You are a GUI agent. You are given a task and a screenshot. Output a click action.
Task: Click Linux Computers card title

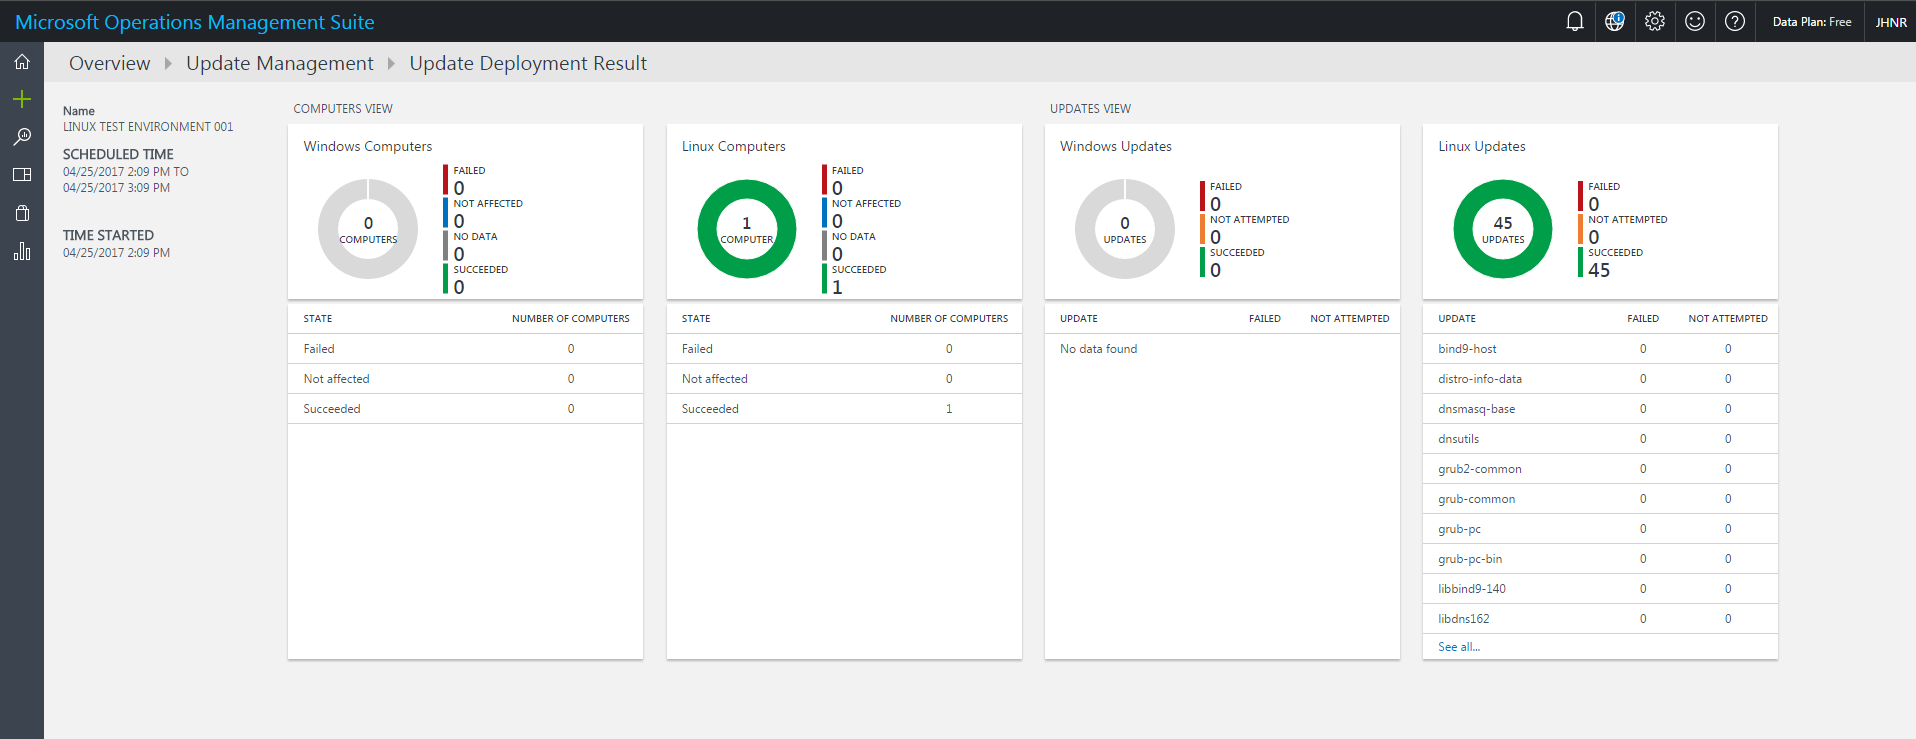(x=734, y=146)
